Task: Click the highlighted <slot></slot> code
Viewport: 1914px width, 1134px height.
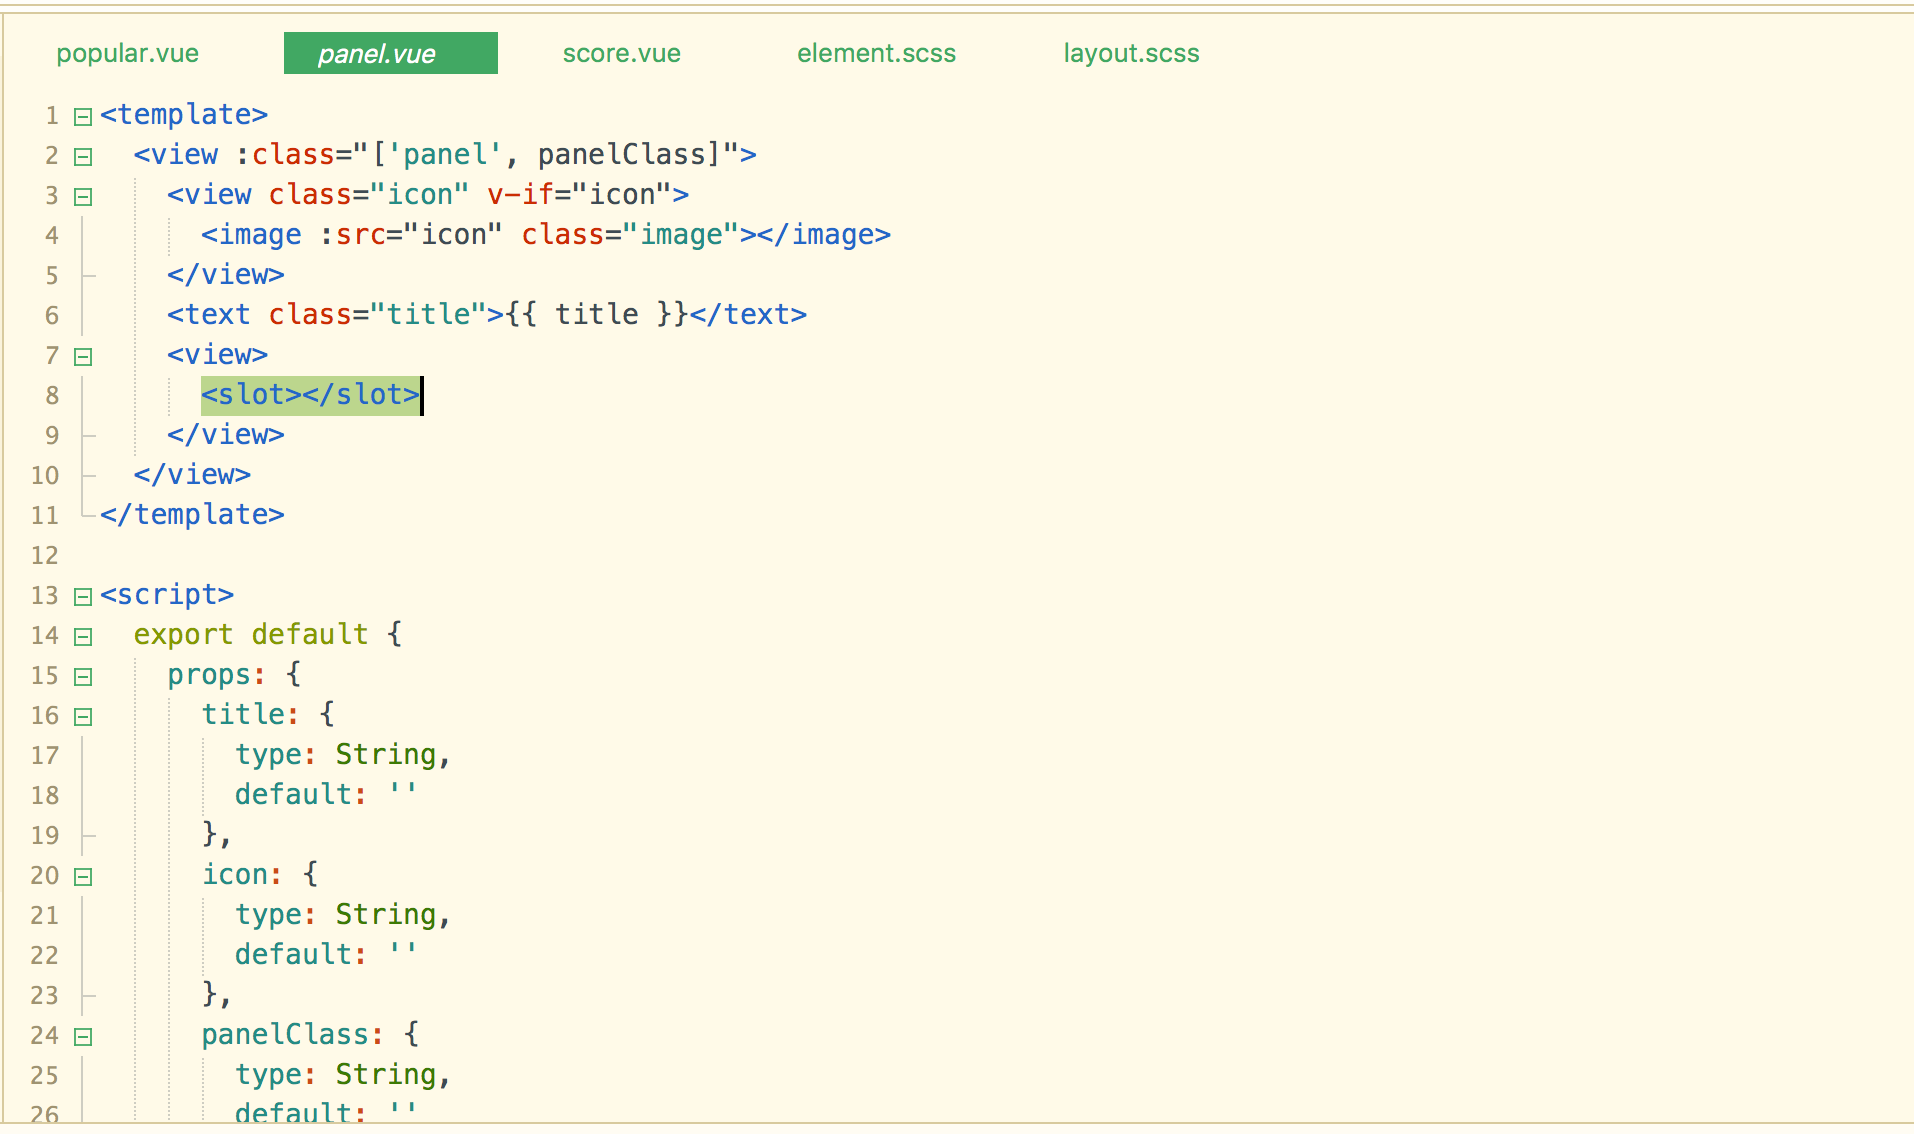Action: [311, 395]
